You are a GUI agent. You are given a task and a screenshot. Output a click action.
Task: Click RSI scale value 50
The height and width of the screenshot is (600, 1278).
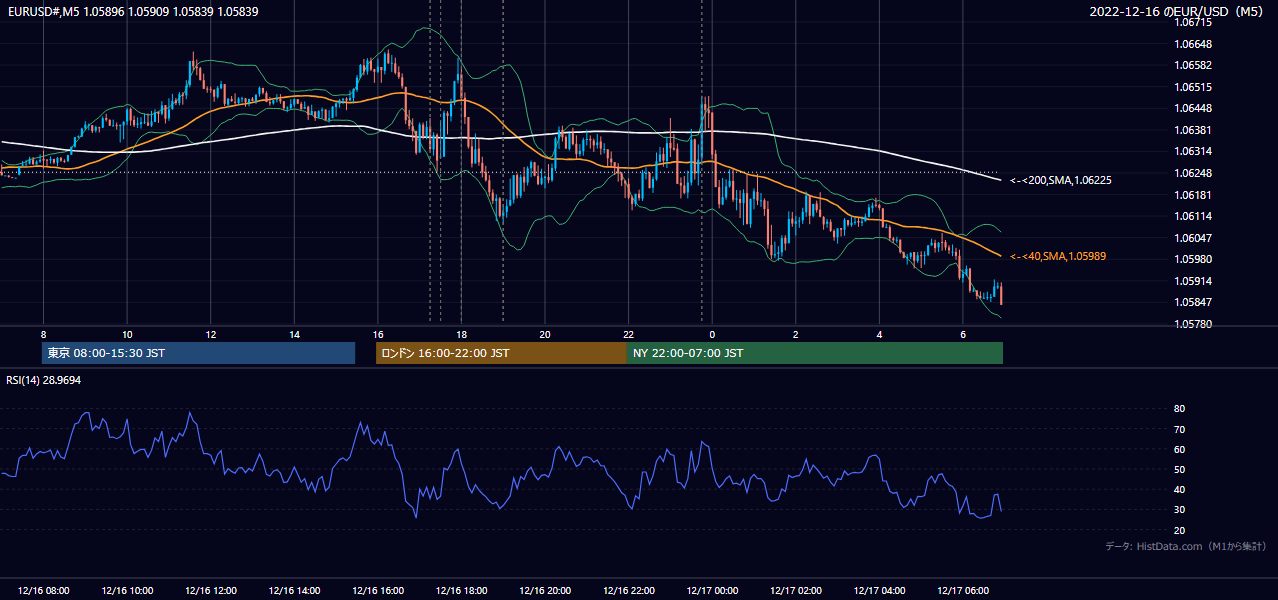(1180, 469)
